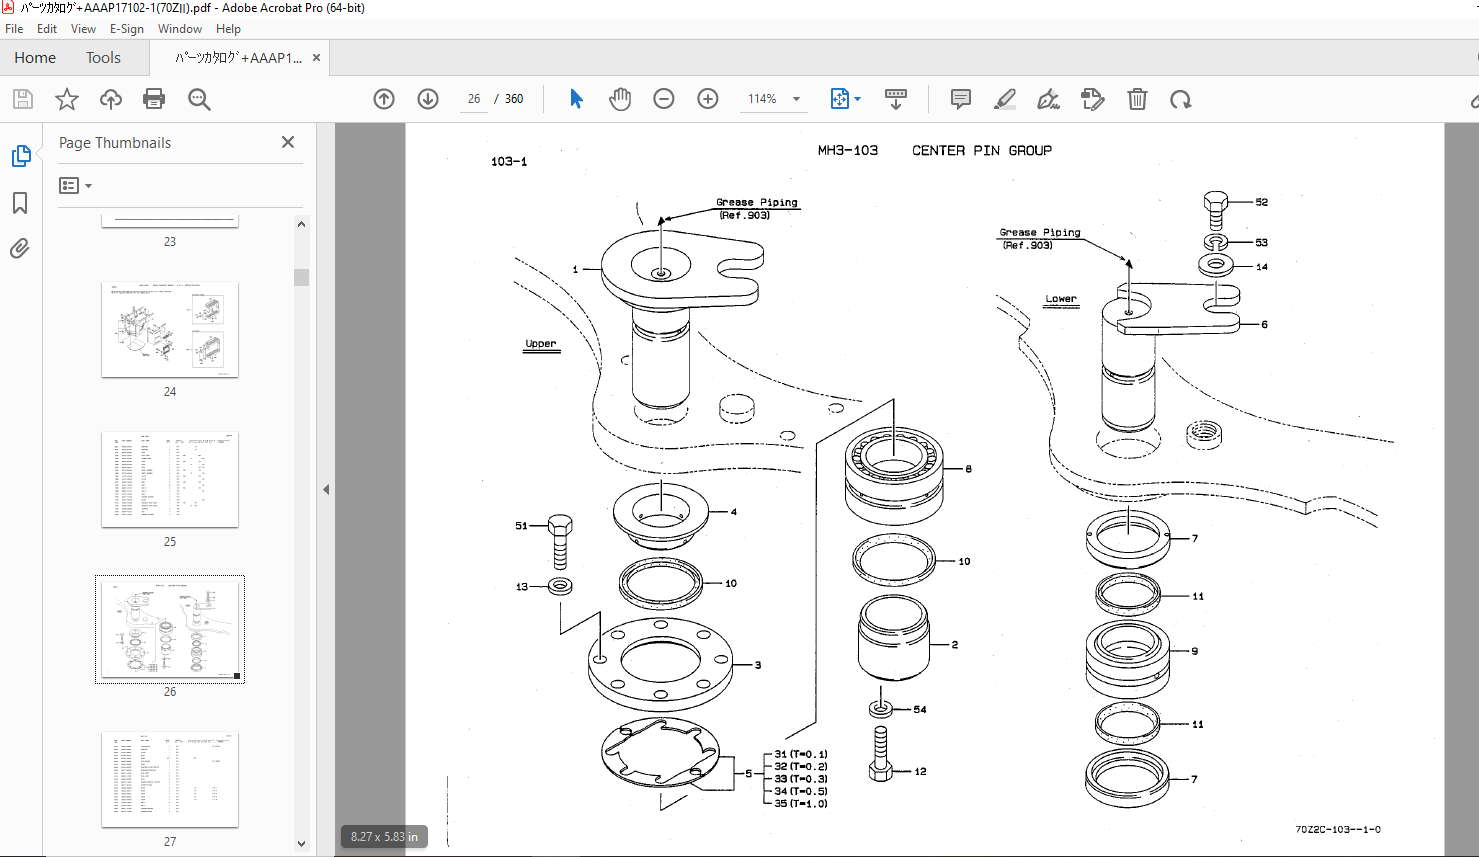Click the '31 (T=0.1)' shim label

(x=801, y=754)
